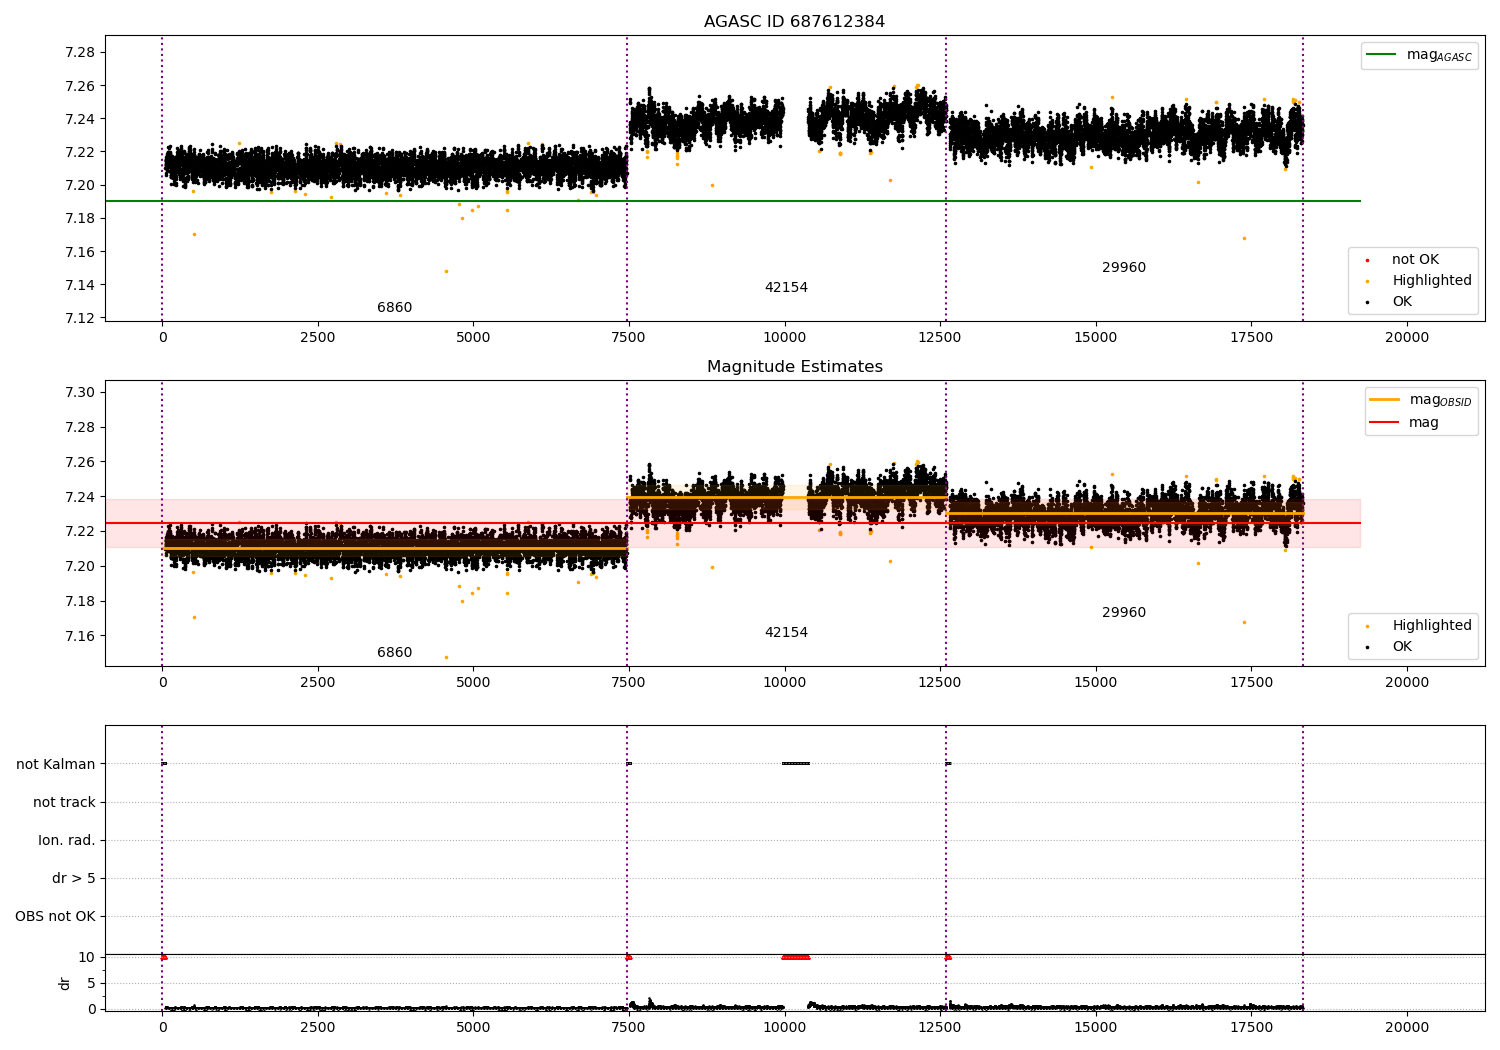1500x1050 pixels.
Task: Click the 'not Kalman' marker band near 10000
Action: [x=796, y=764]
